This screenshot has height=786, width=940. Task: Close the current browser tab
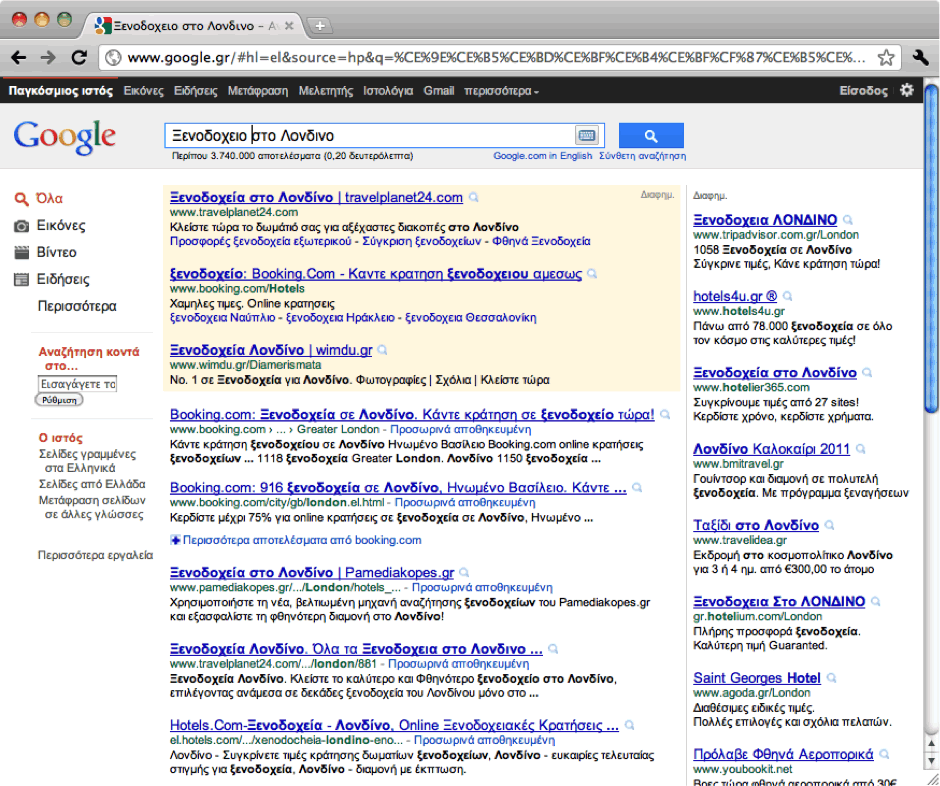[x=289, y=26]
